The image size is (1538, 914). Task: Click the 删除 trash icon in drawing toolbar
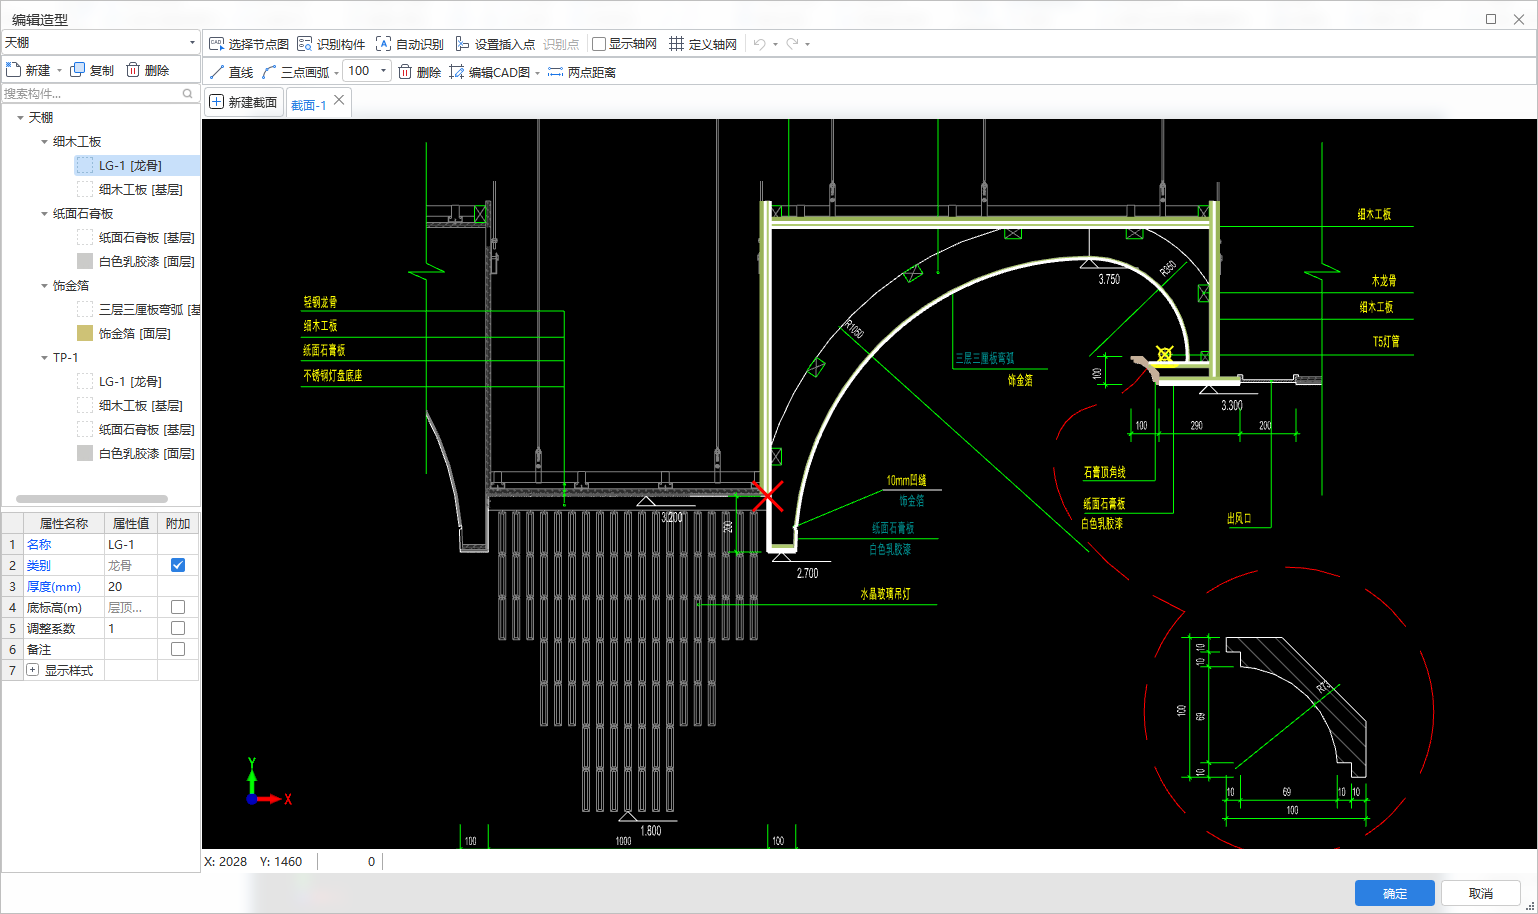point(405,72)
